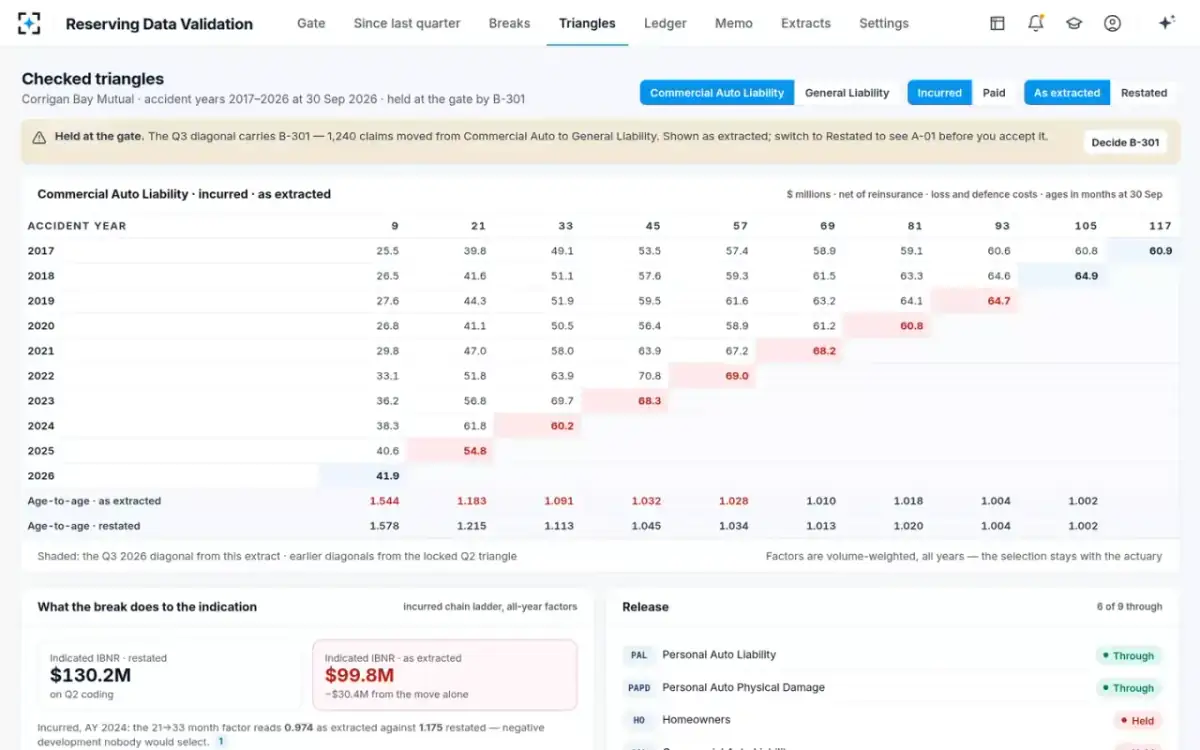Viewport: 1200px width, 750px height.
Task: Select the Triangles tab
Action: 587,23
